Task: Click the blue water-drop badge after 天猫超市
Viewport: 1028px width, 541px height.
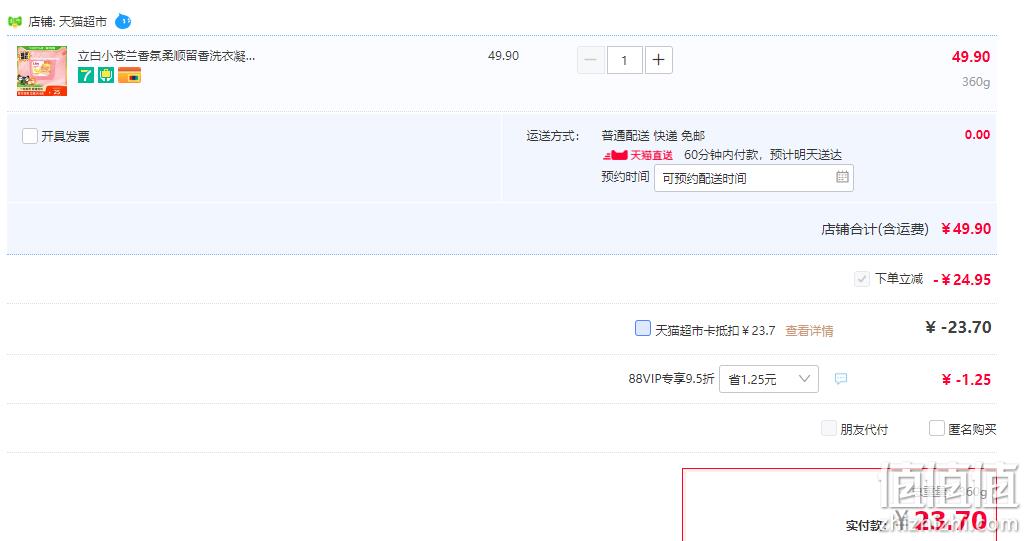Action: (123, 22)
